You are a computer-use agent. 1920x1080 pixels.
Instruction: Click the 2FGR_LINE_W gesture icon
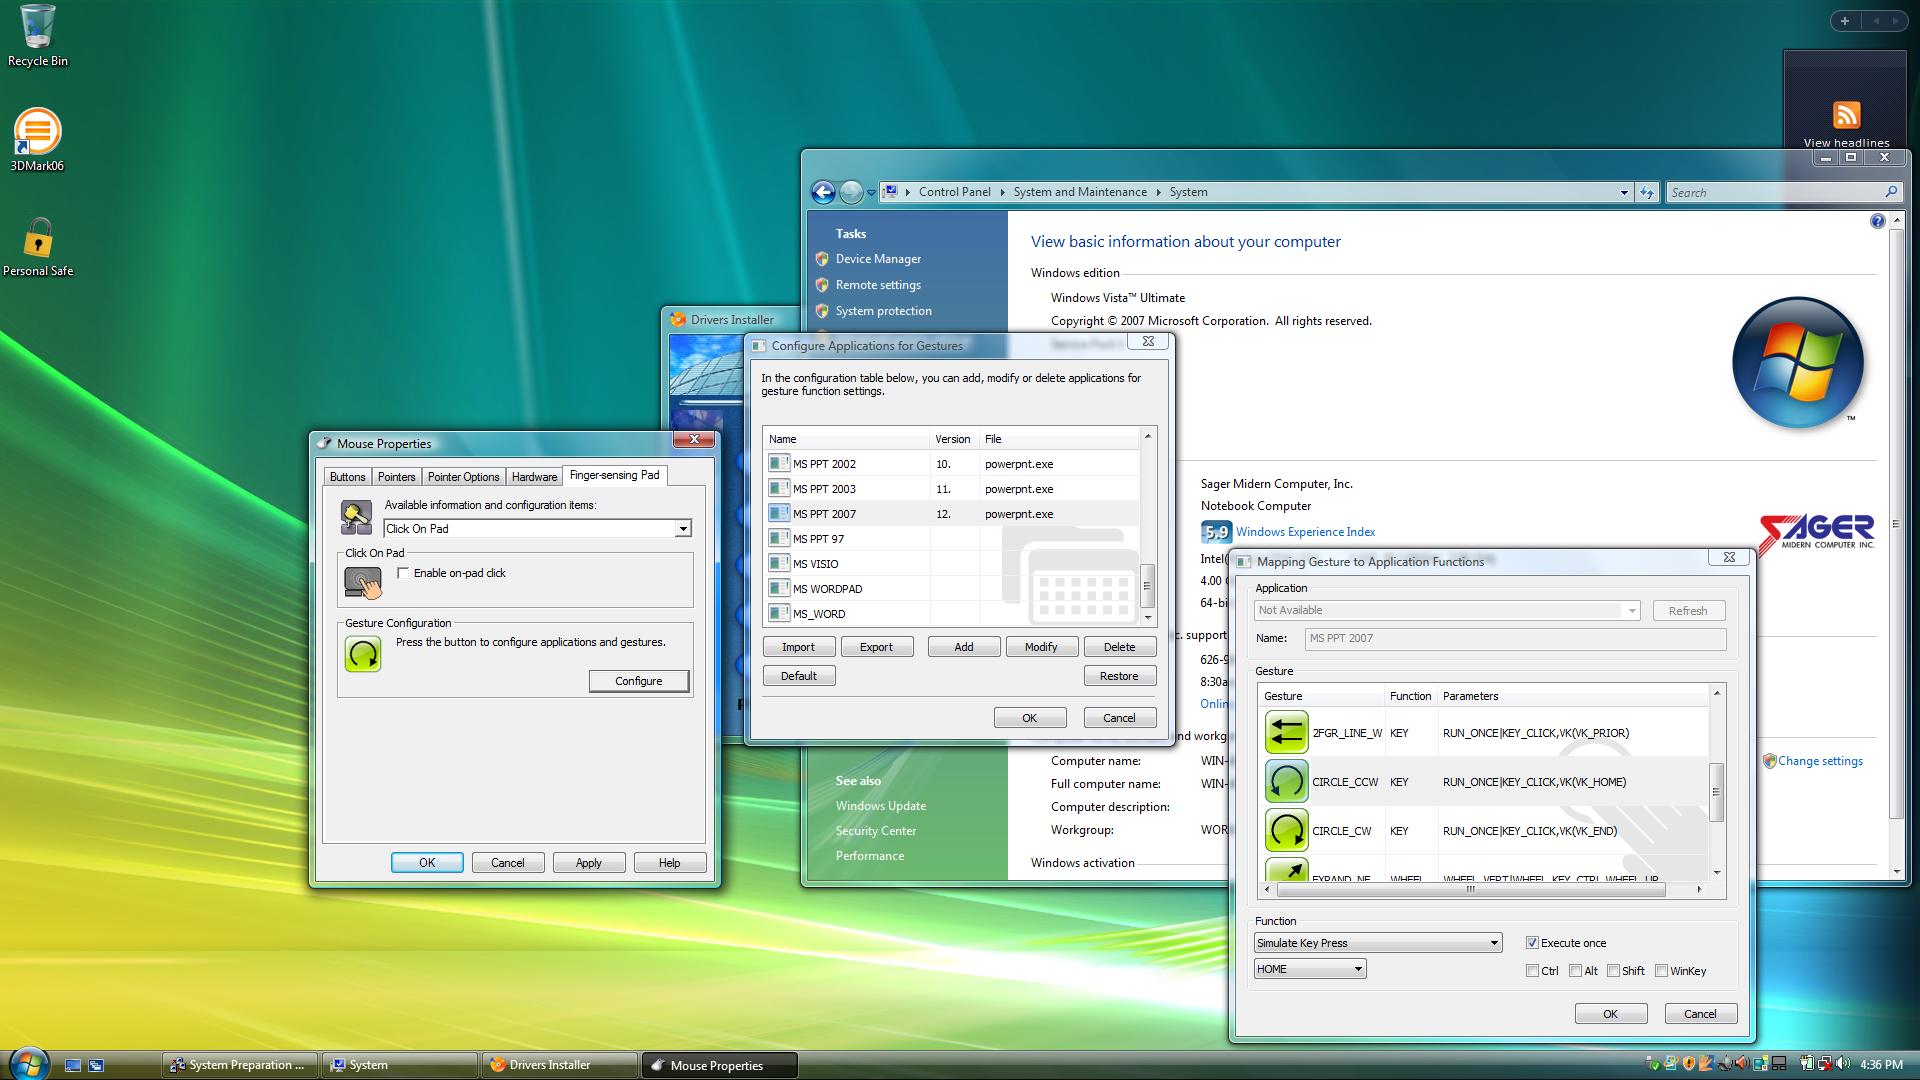(x=1286, y=733)
